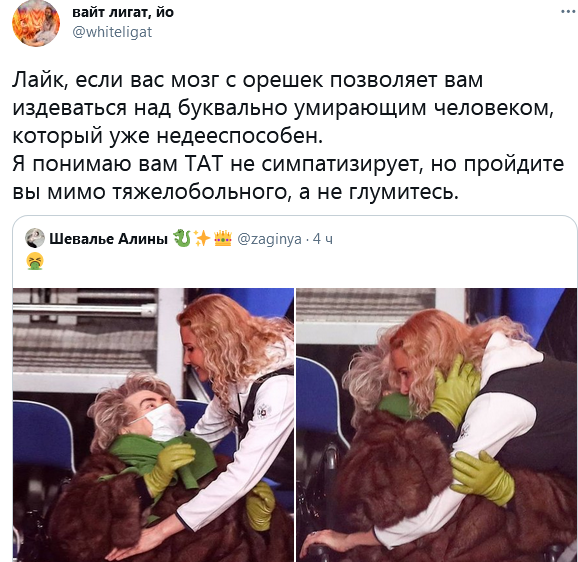This screenshot has height=562, width=578.
Task: Click the small avatar of Шевалье Алины
Action: click(35, 238)
